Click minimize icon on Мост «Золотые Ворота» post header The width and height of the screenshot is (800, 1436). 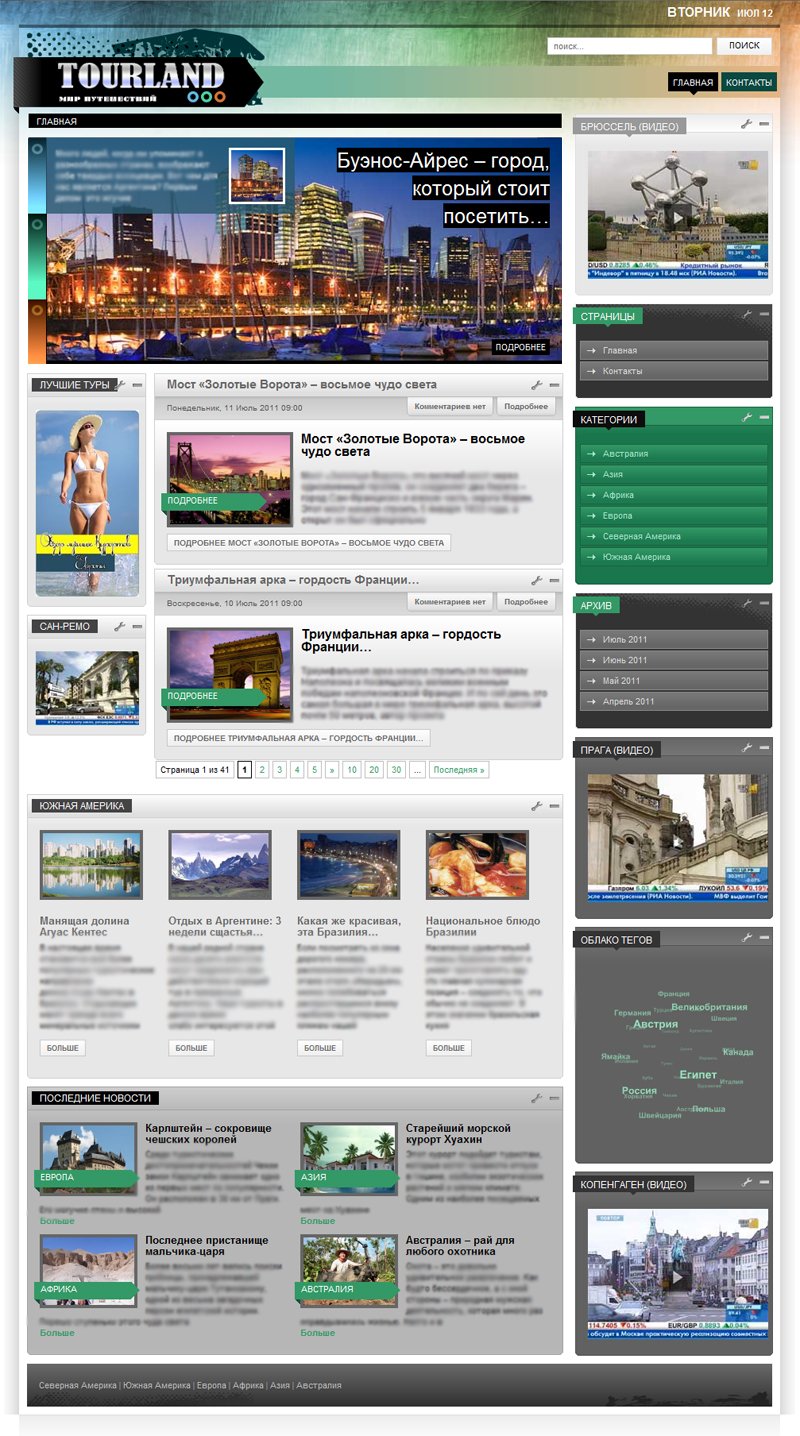click(555, 384)
